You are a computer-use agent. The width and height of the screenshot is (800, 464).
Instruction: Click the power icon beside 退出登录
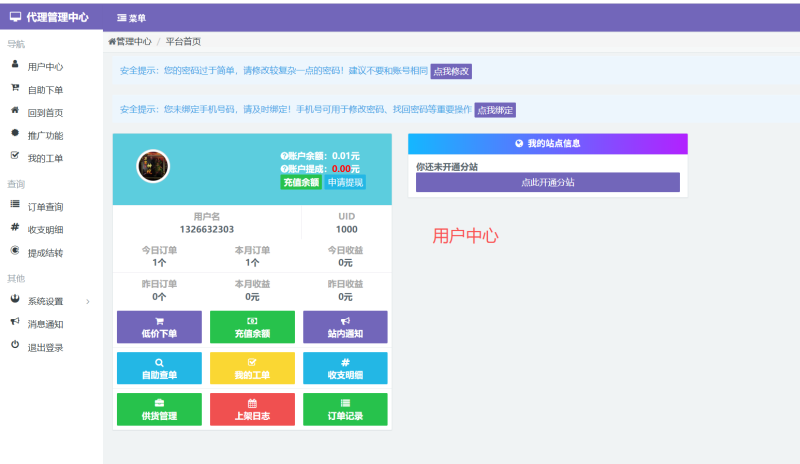15,345
